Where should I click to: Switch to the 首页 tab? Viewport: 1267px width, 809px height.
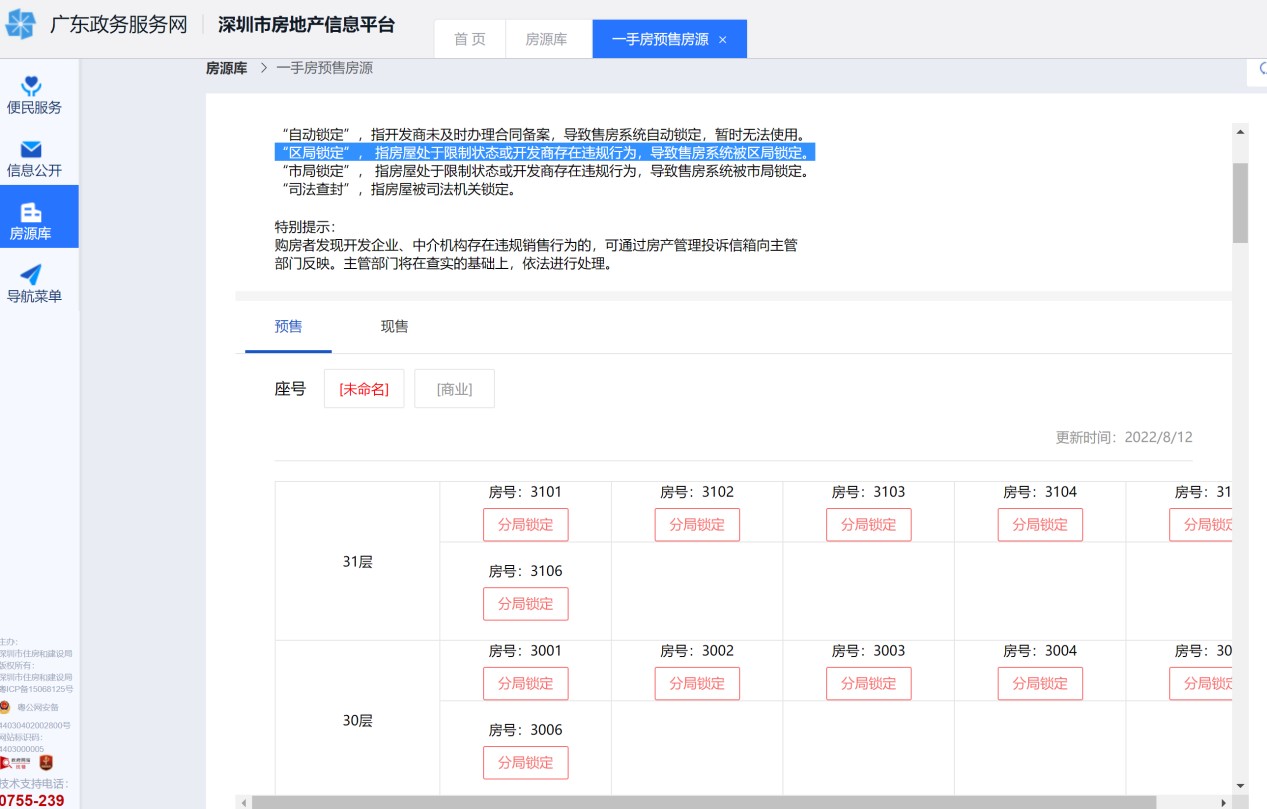470,39
